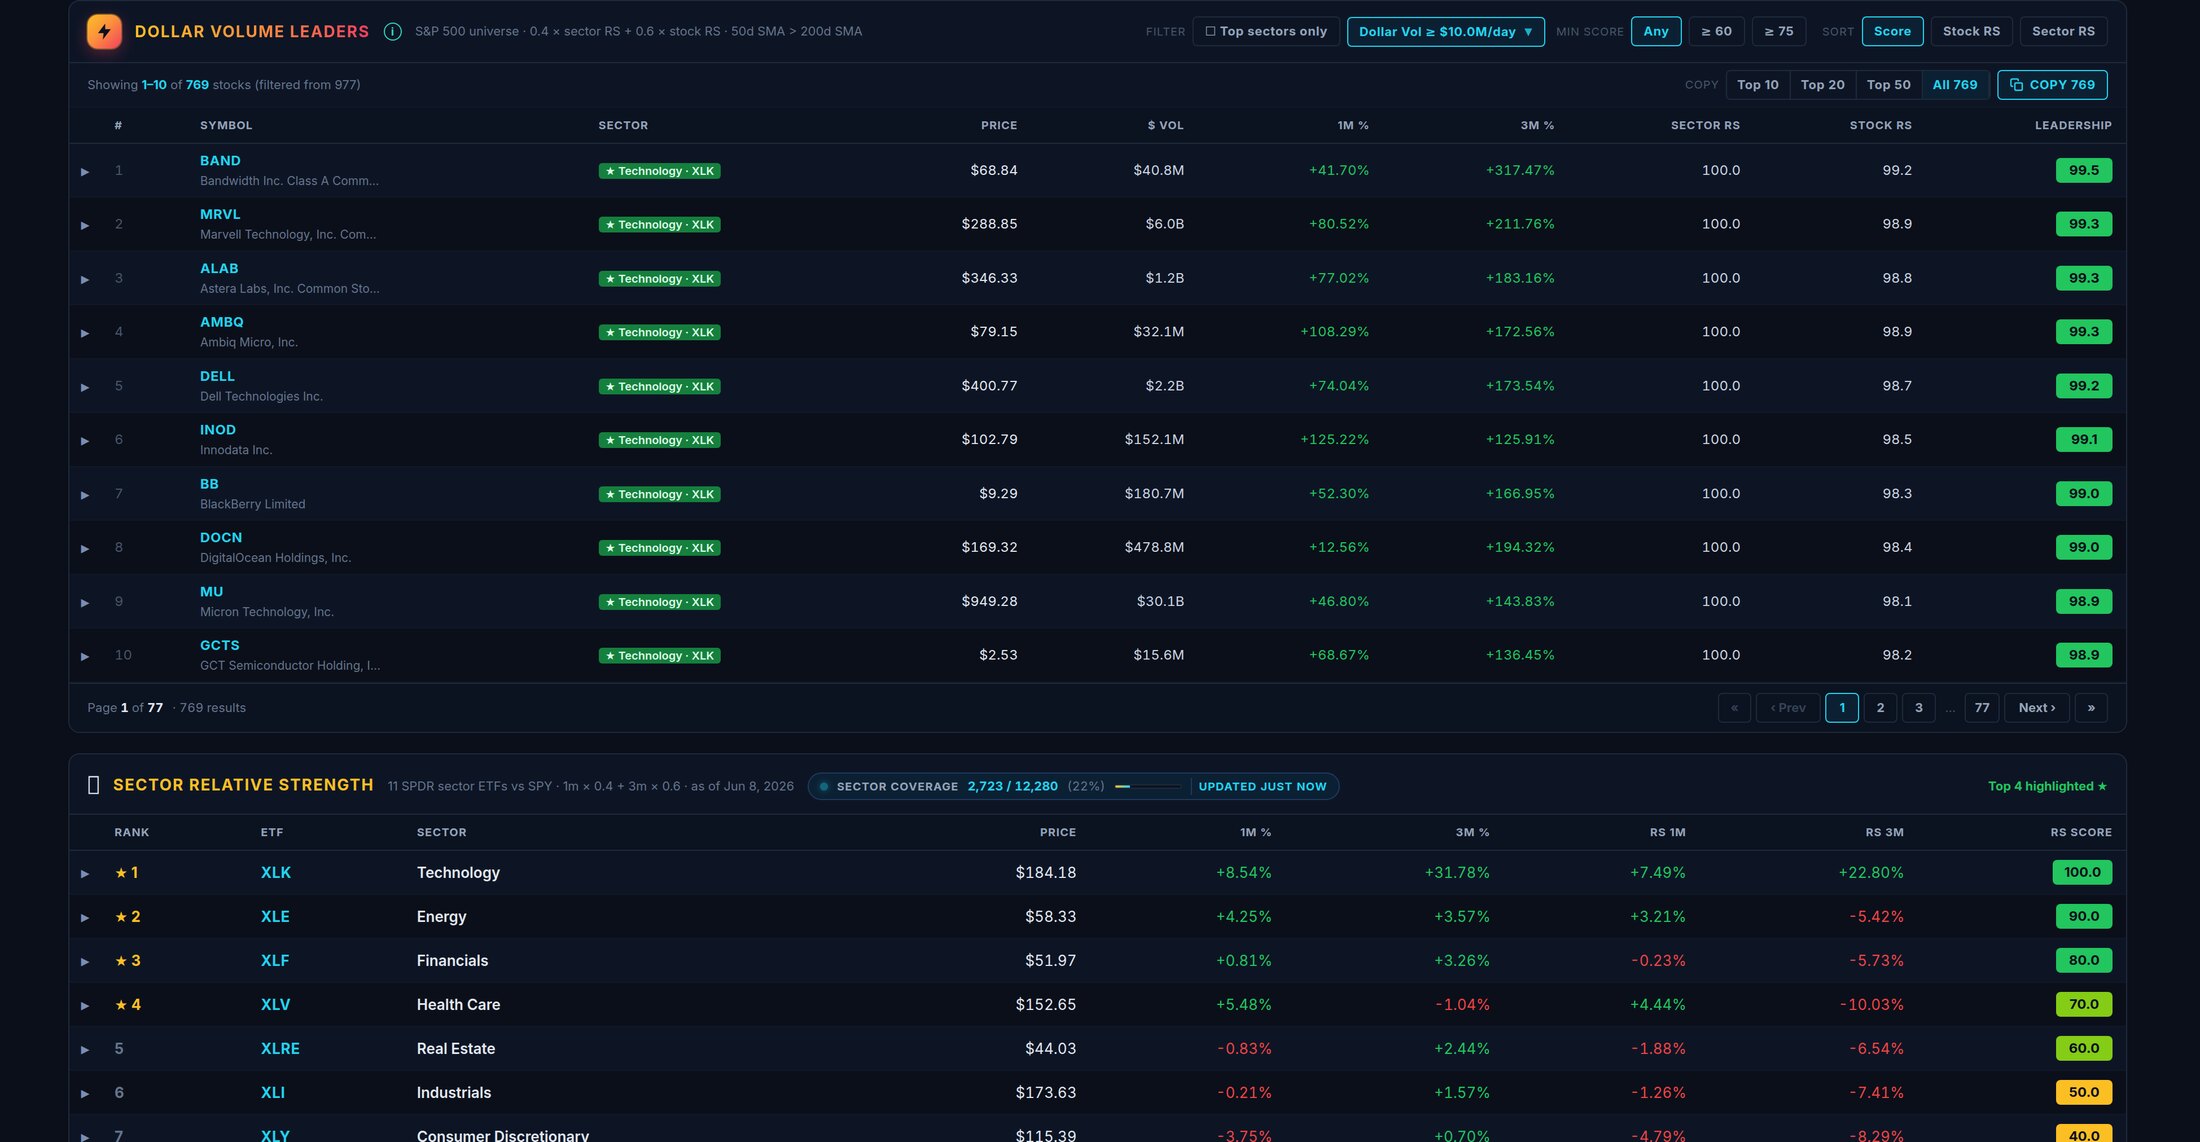Expand the INOD row
This screenshot has height=1142, width=2200.
click(85, 441)
